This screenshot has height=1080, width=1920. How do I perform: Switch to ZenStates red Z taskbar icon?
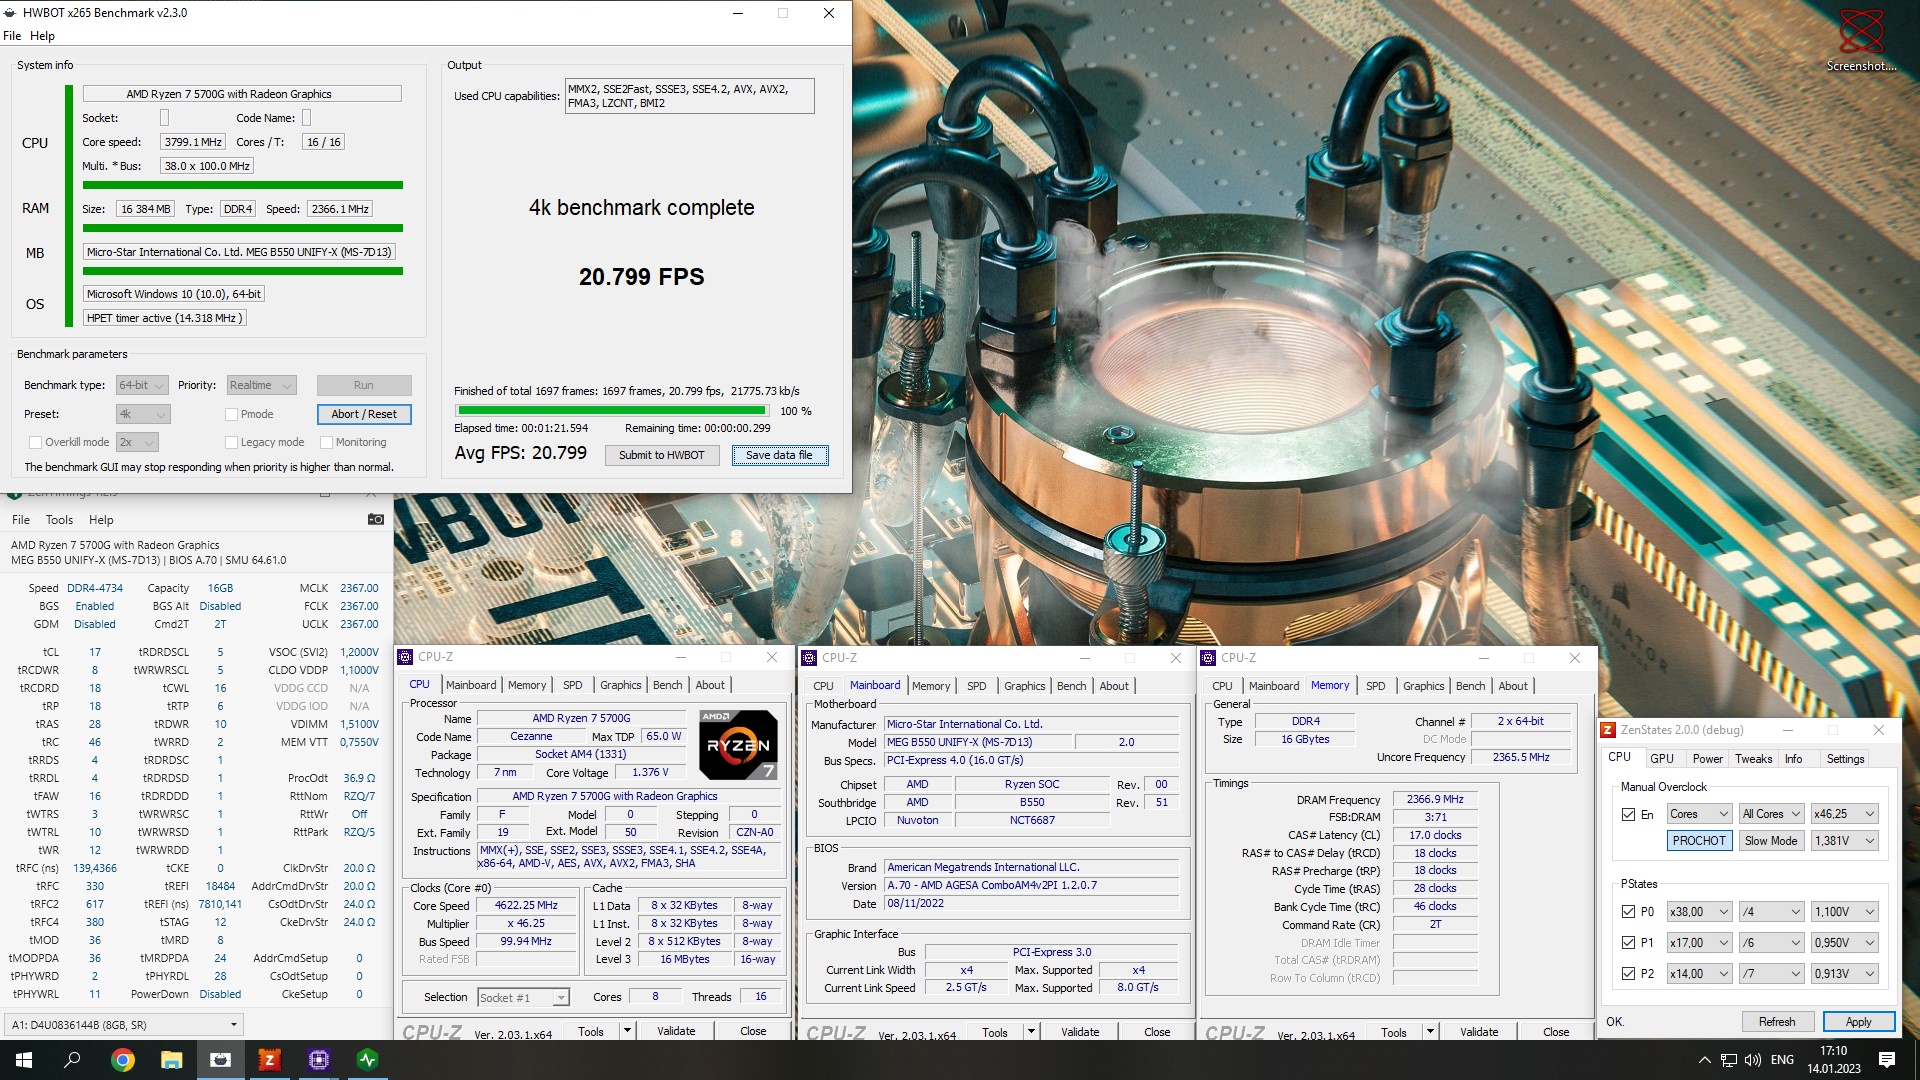269,1060
